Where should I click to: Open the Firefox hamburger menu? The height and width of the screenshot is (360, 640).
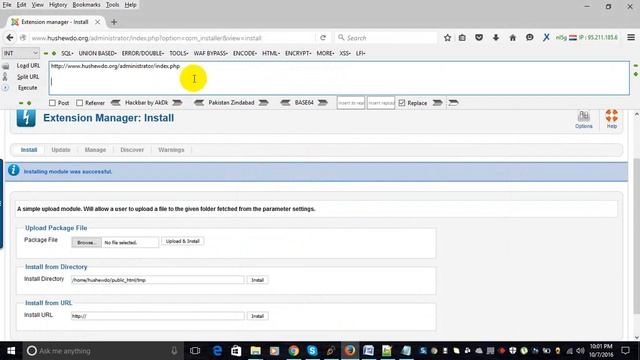(x=631, y=38)
